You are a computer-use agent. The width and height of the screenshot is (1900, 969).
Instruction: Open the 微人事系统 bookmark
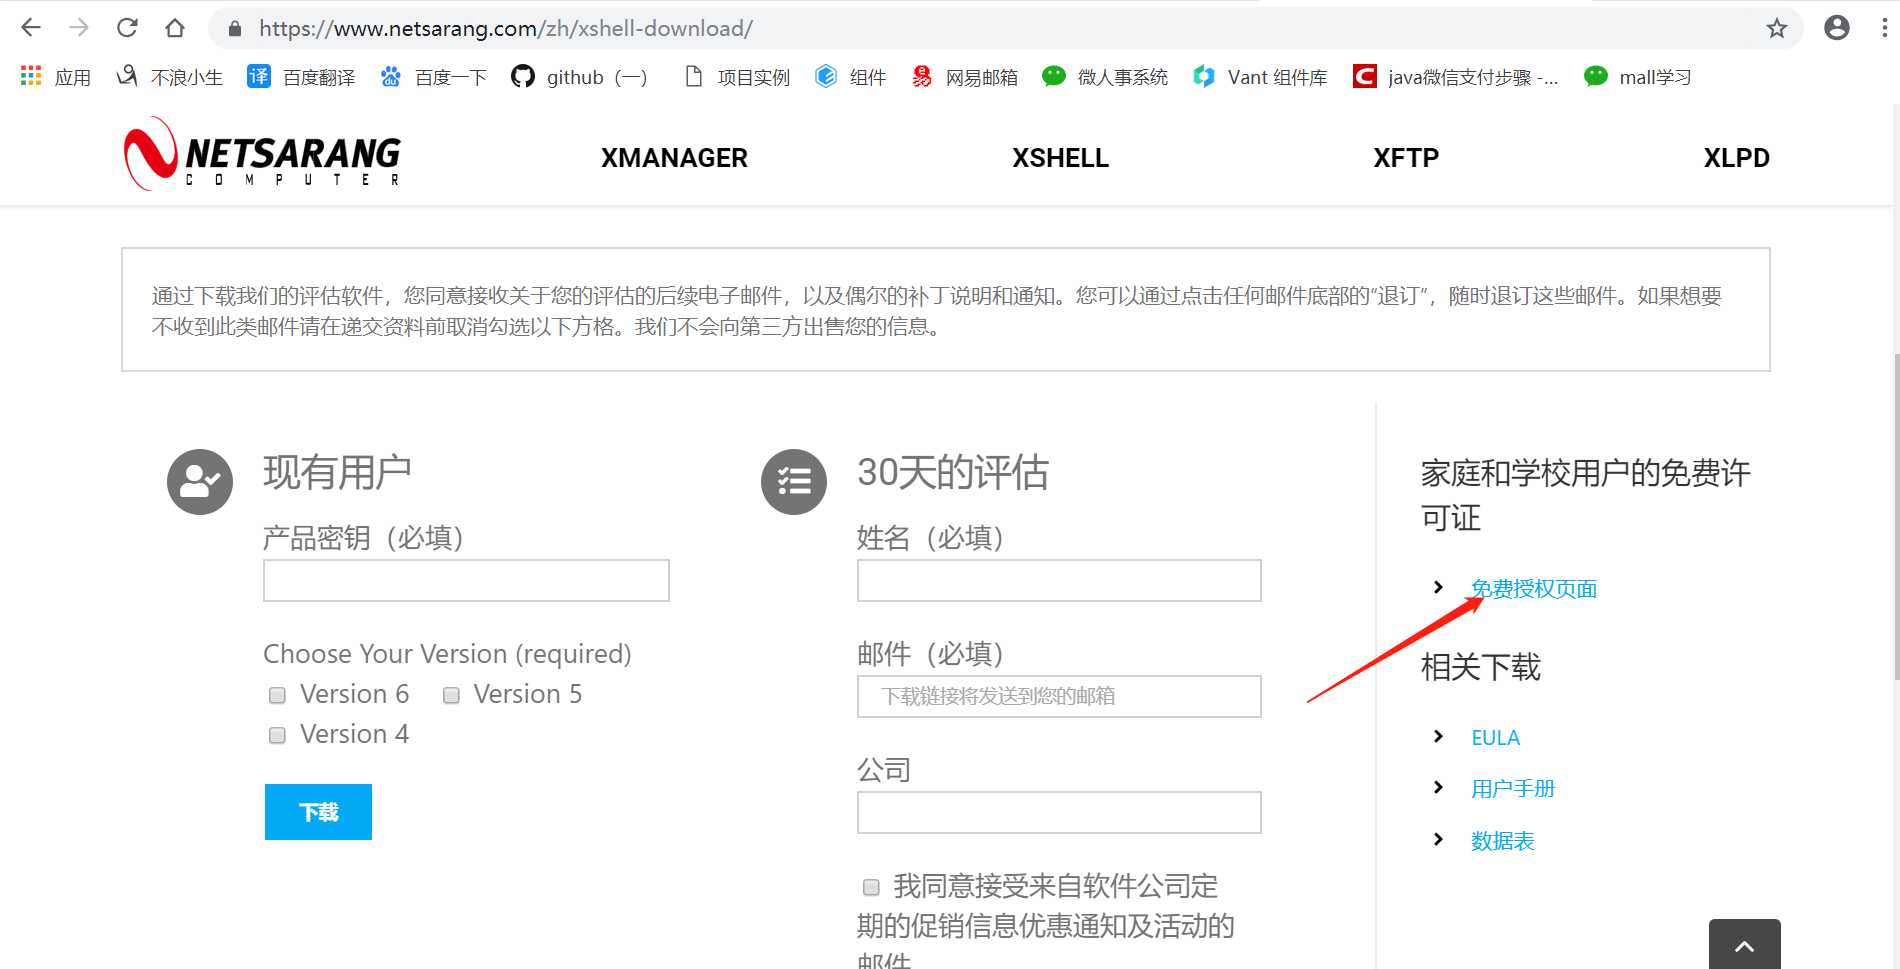(1104, 77)
